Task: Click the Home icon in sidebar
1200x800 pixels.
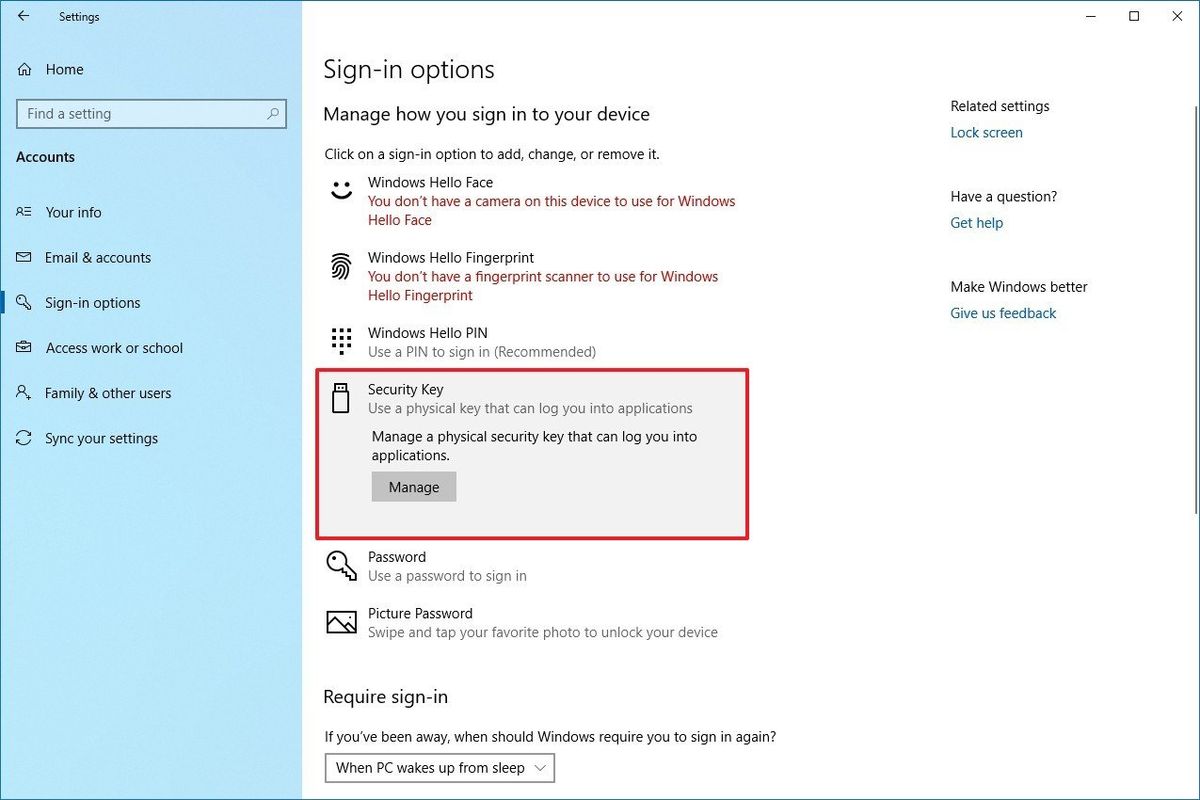Action: pos(23,69)
